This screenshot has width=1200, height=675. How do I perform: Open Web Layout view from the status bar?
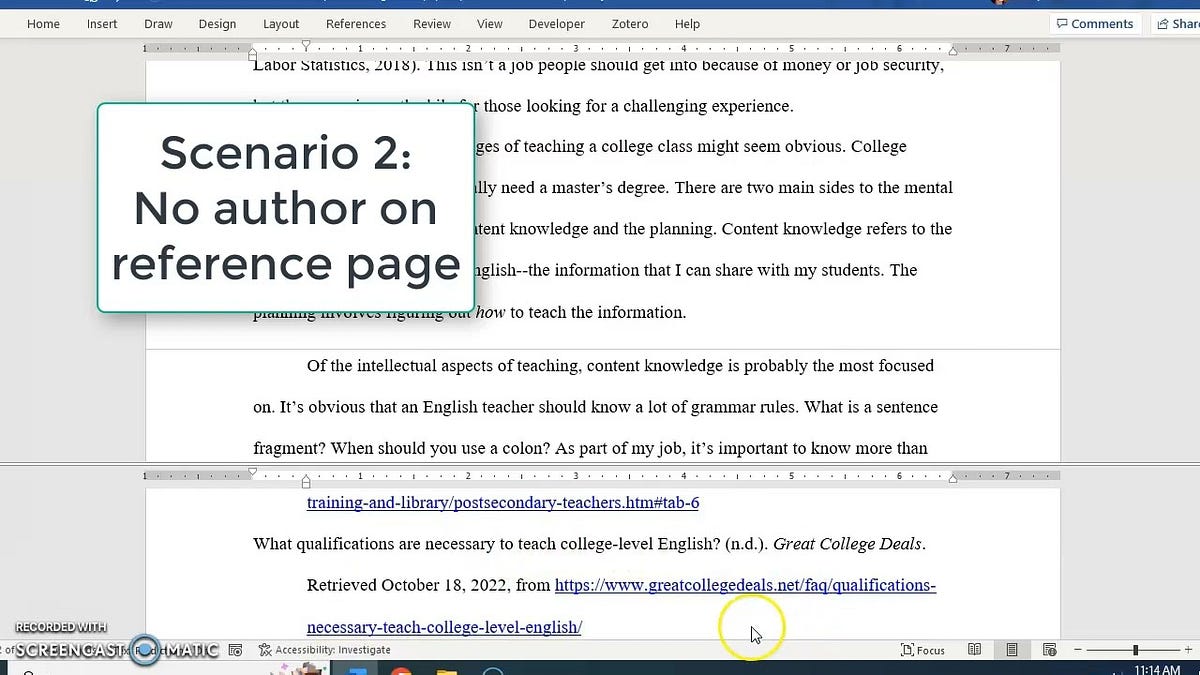tap(1051, 650)
